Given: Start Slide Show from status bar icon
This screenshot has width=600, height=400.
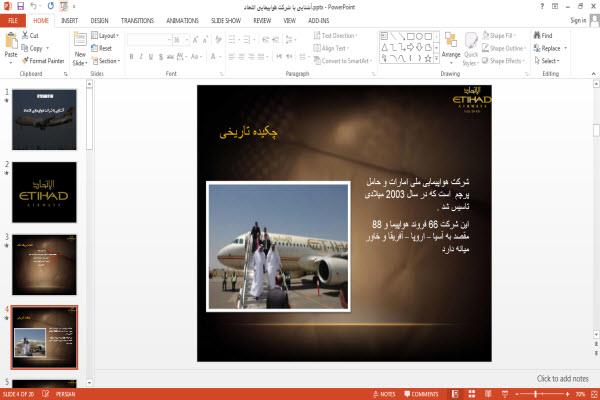Looking at the screenshot, I should (505, 394).
